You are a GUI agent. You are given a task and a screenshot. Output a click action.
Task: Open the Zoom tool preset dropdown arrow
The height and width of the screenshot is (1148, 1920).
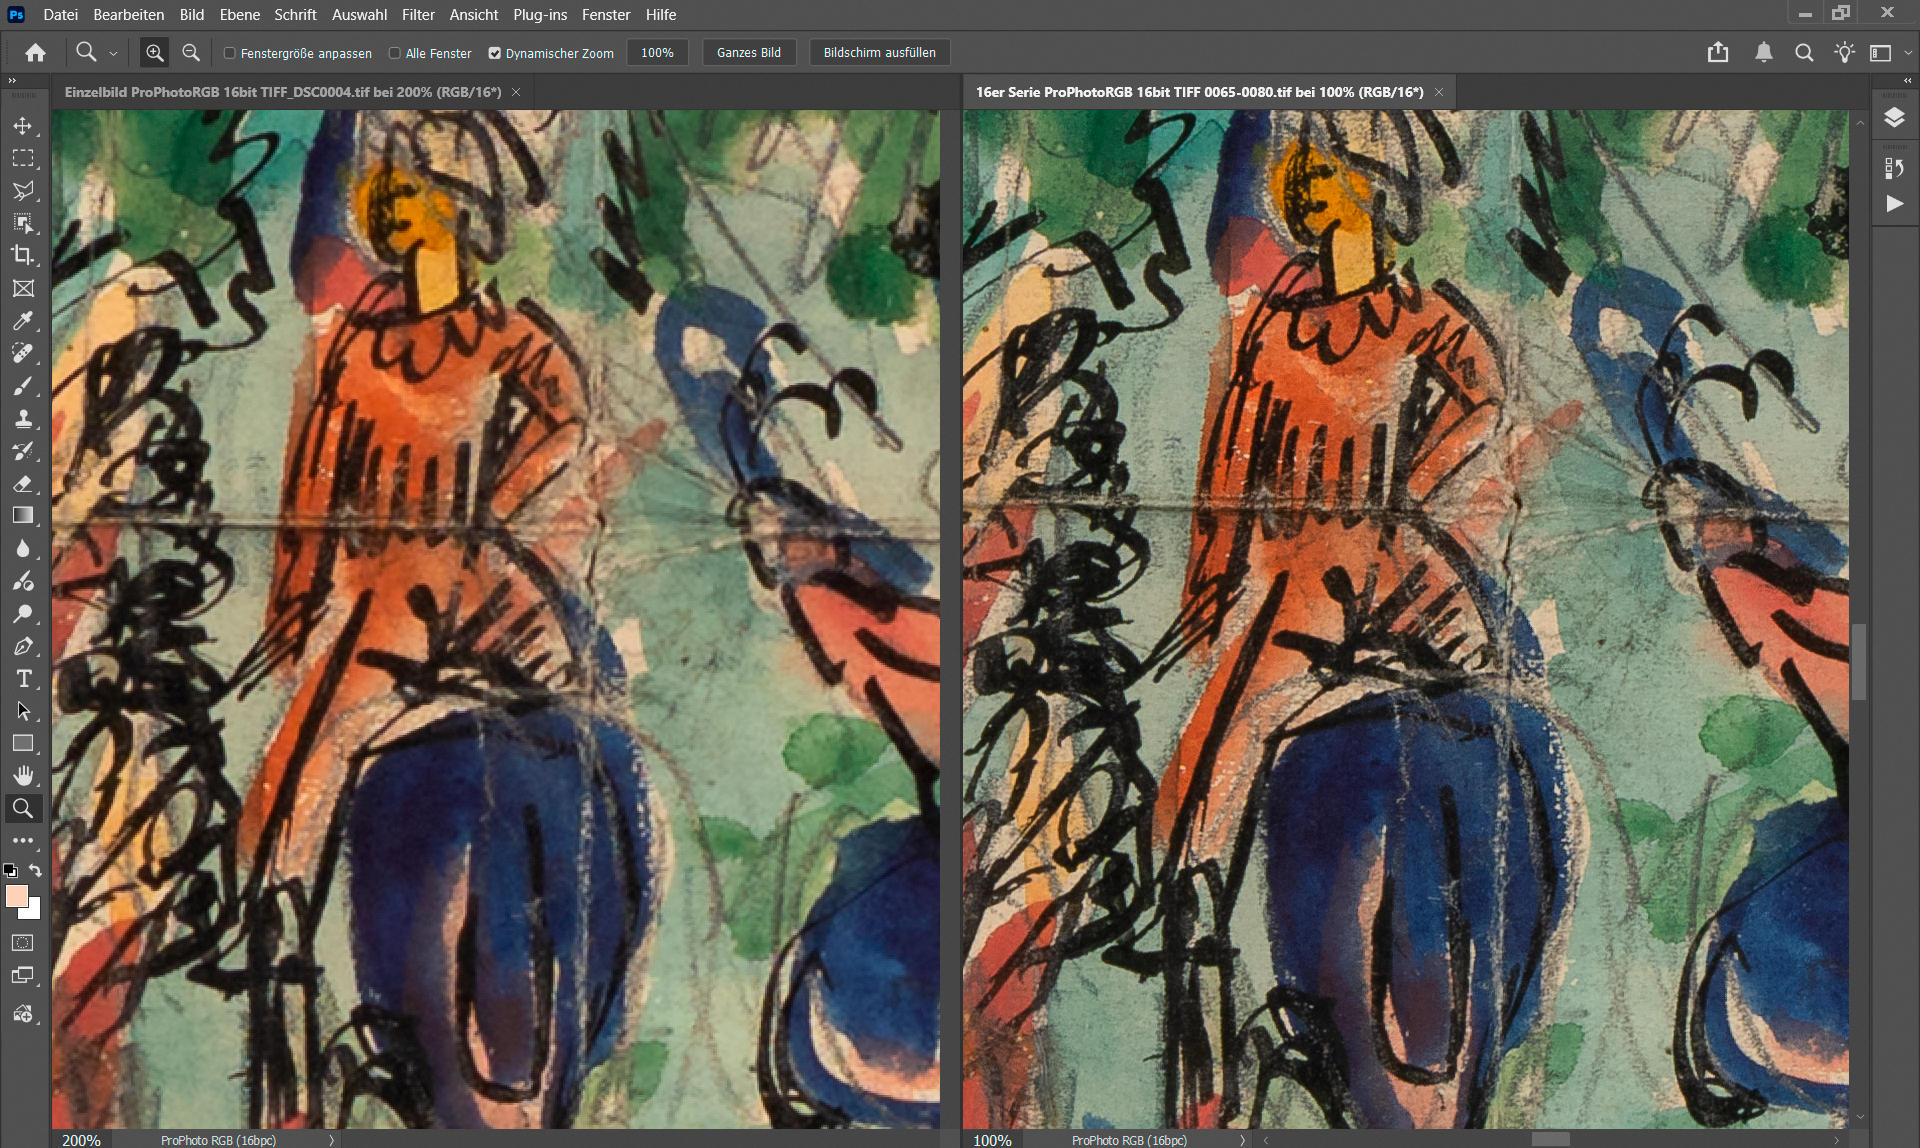pyautogui.click(x=113, y=54)
